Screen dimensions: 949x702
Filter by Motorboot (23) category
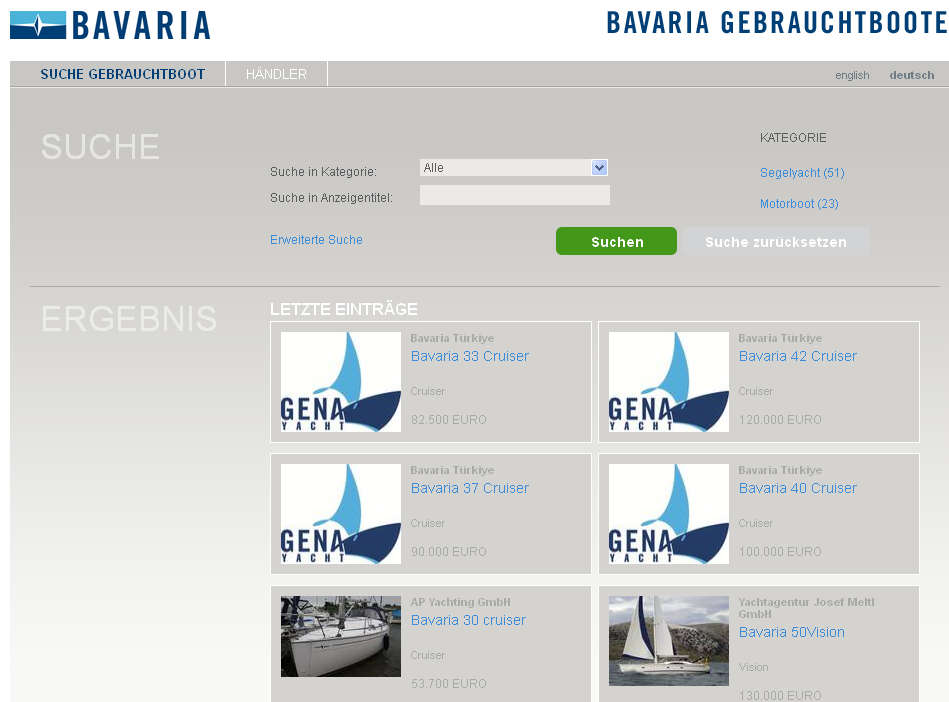(799, 204)
